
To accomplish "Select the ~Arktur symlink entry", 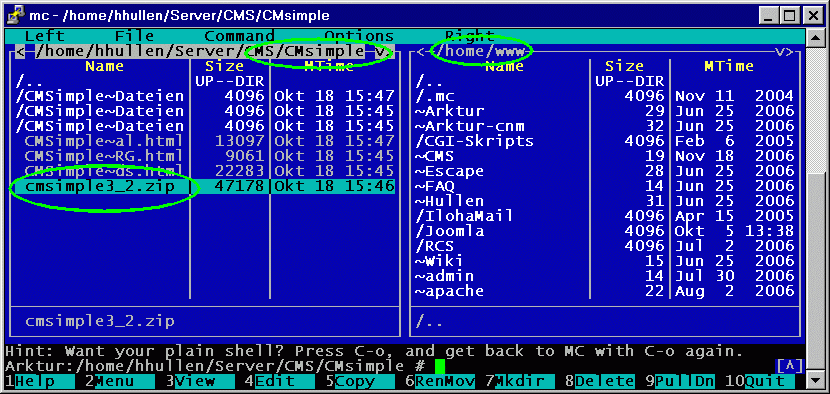I will click(x=605, y=111).
